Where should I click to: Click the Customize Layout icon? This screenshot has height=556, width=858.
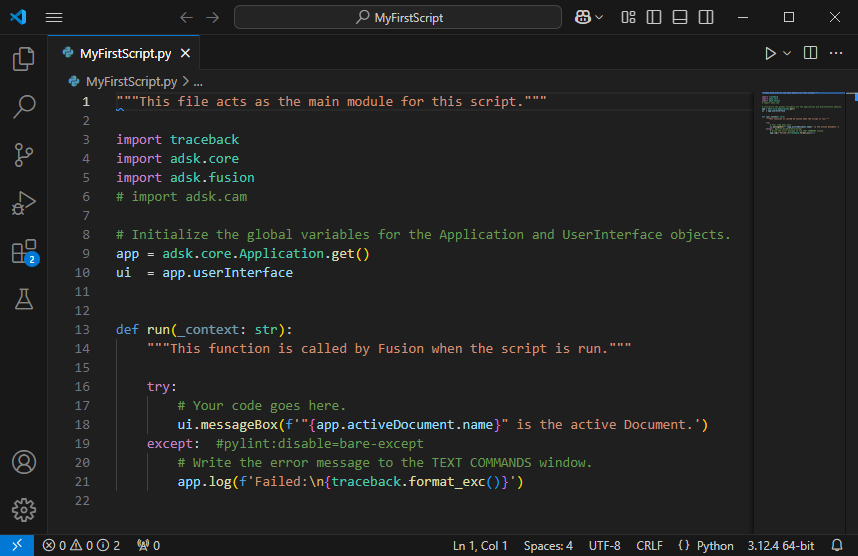click(628, 18)
